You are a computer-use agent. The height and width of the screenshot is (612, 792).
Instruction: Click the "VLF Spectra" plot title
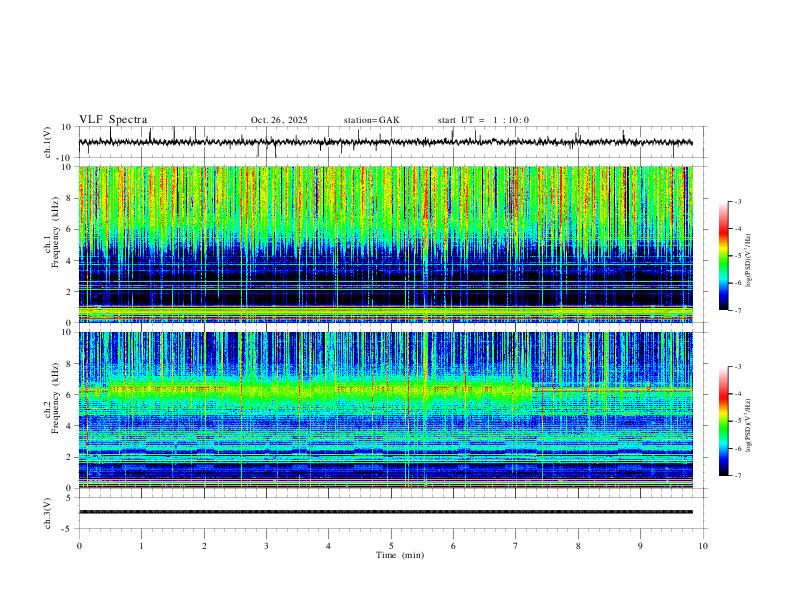click(x=113, y=120)
